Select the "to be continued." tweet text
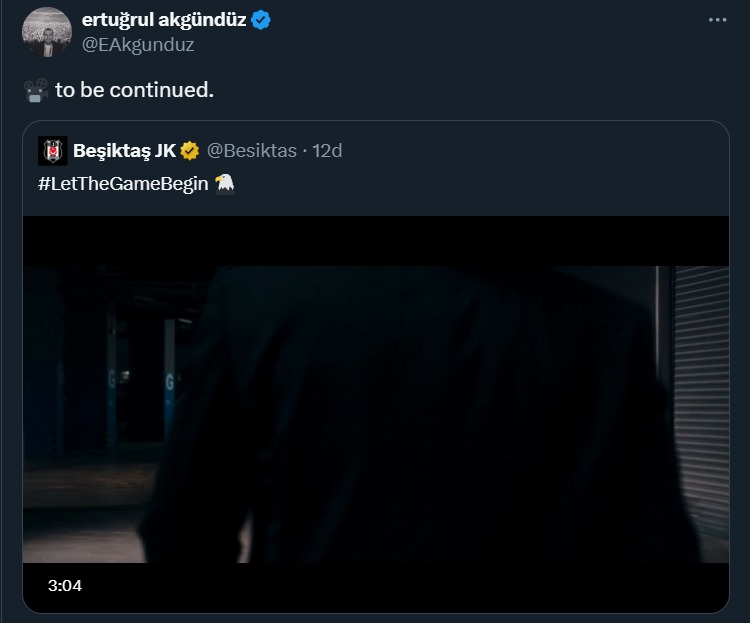The width and height of the screenshot is (750, 623). [x=134, y=90]
